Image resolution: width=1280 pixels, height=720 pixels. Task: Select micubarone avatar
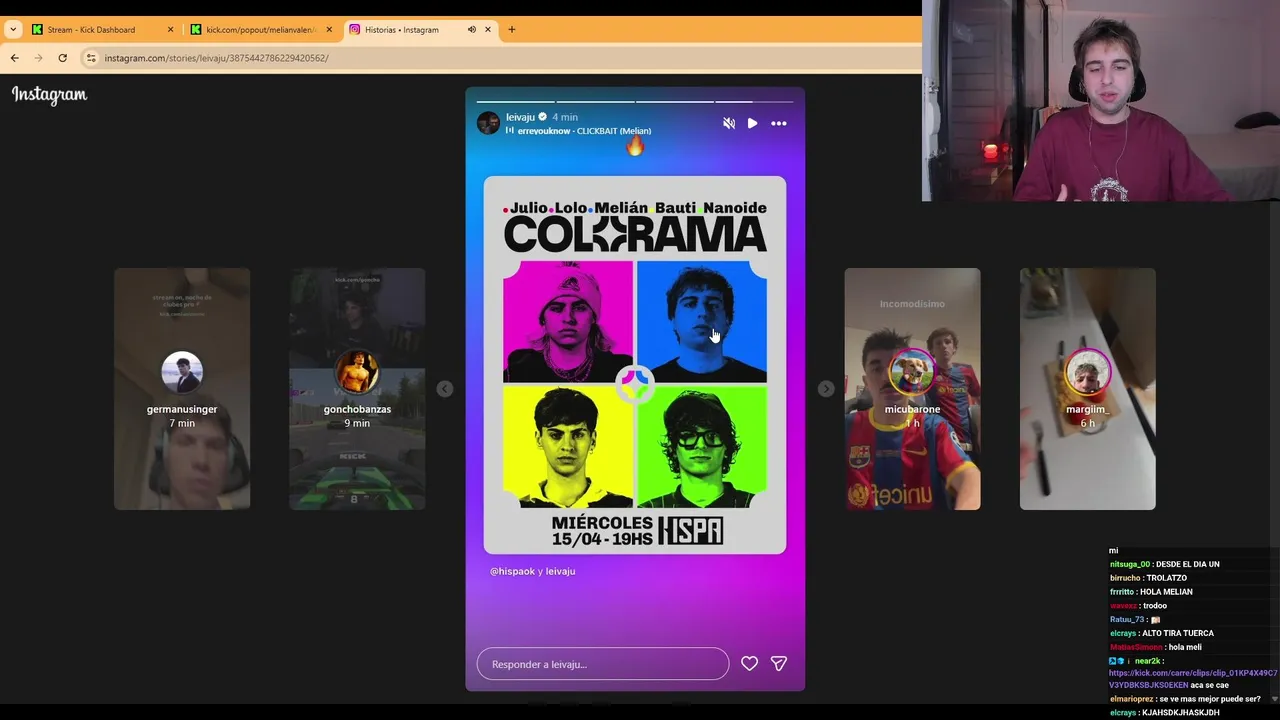(912, 373)
